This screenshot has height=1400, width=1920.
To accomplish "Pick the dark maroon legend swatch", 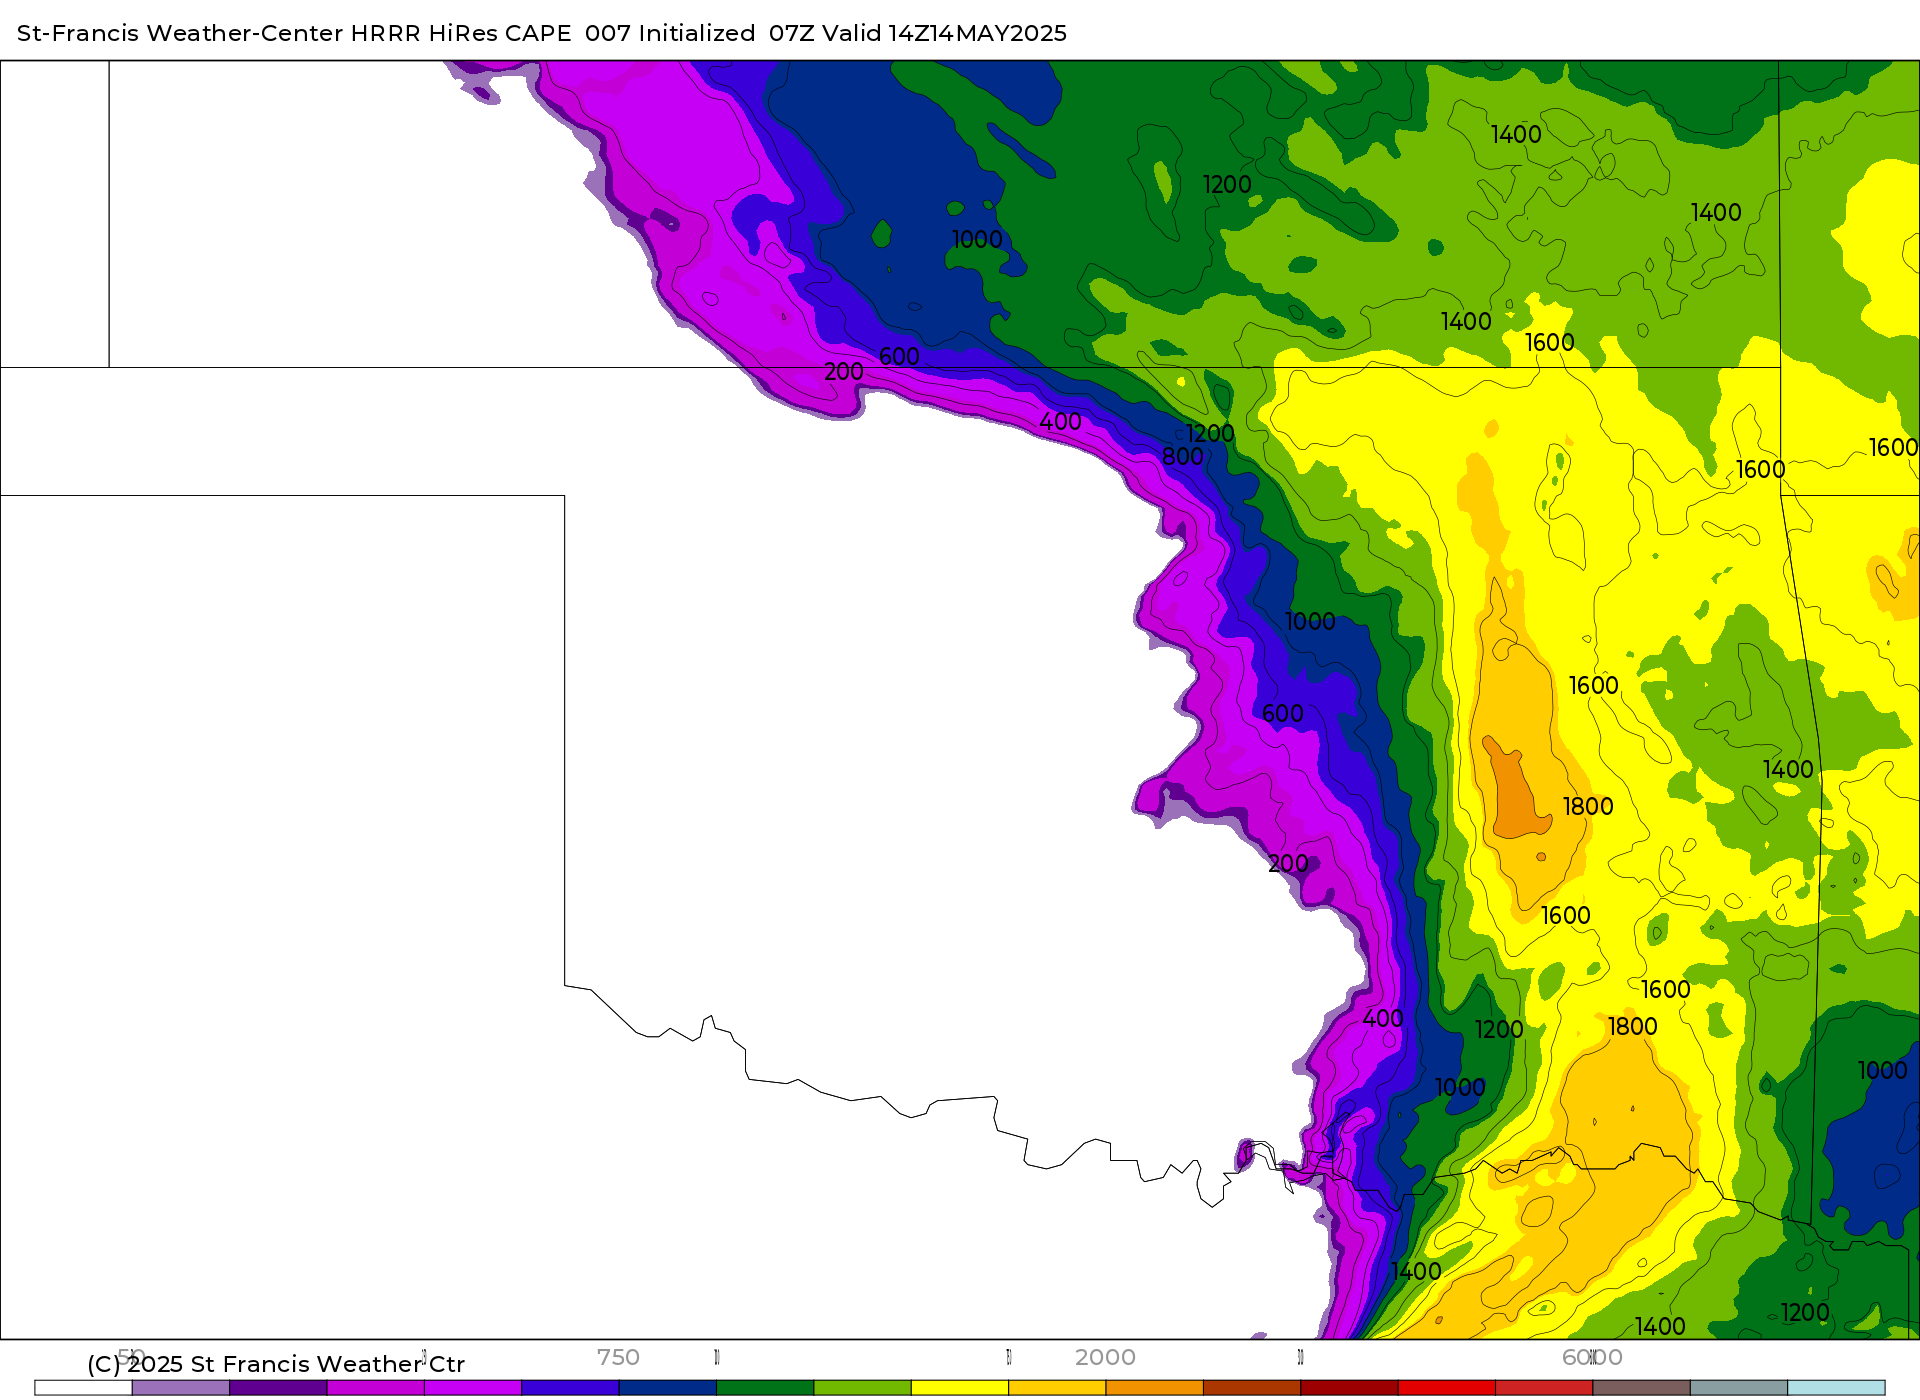I will pyautogui.click(x=1350, y=1388).
